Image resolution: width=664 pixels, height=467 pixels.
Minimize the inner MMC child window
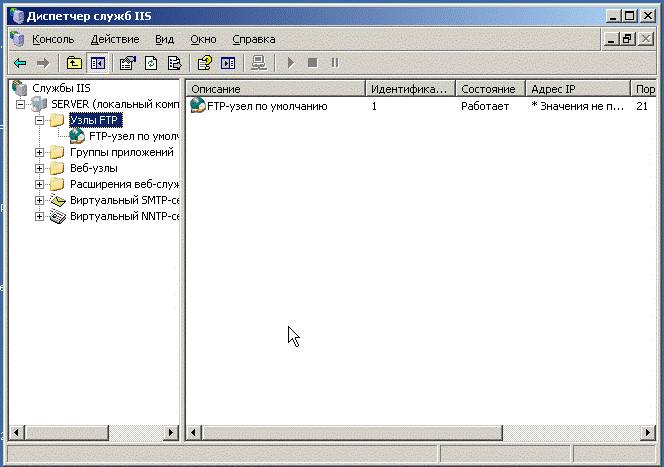coord(611,39)
